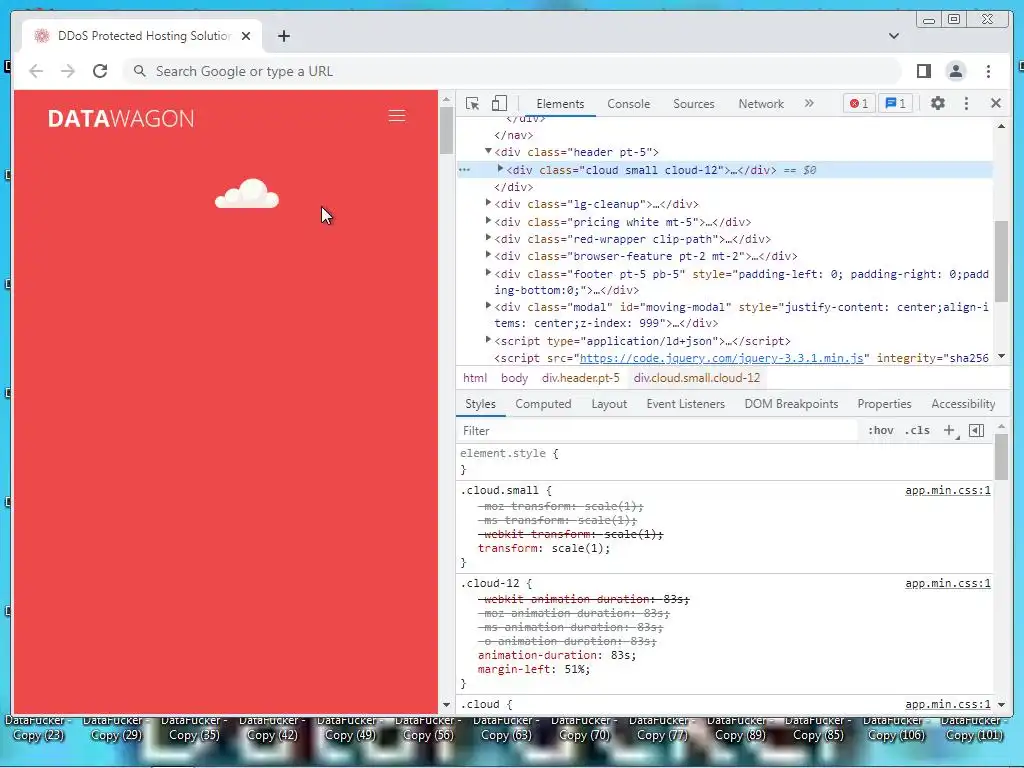This screenshot has width=1024, height=768.
Task: Close the DDoS Protected Hosting tab
Action: tap(246, 36)
